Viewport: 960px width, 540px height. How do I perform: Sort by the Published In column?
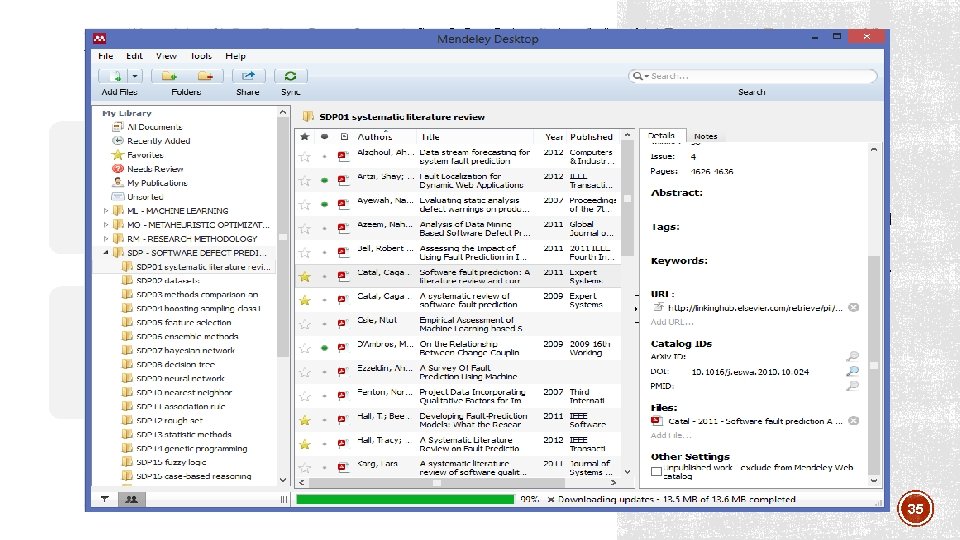pos(593,137)
